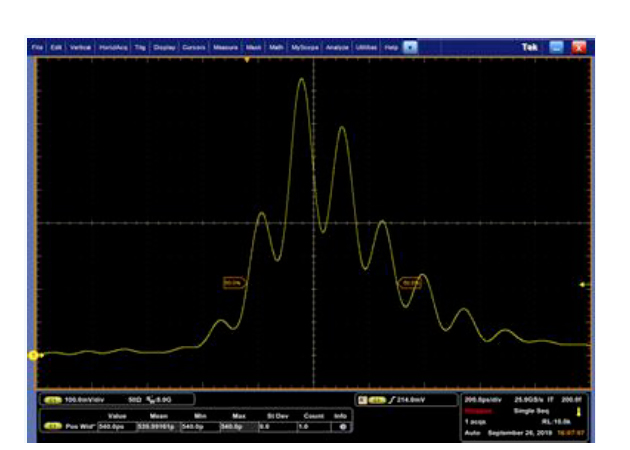Click the 214.0mV trigger level readout
This screenshot has width=630, height=450.
coord(411,400)
